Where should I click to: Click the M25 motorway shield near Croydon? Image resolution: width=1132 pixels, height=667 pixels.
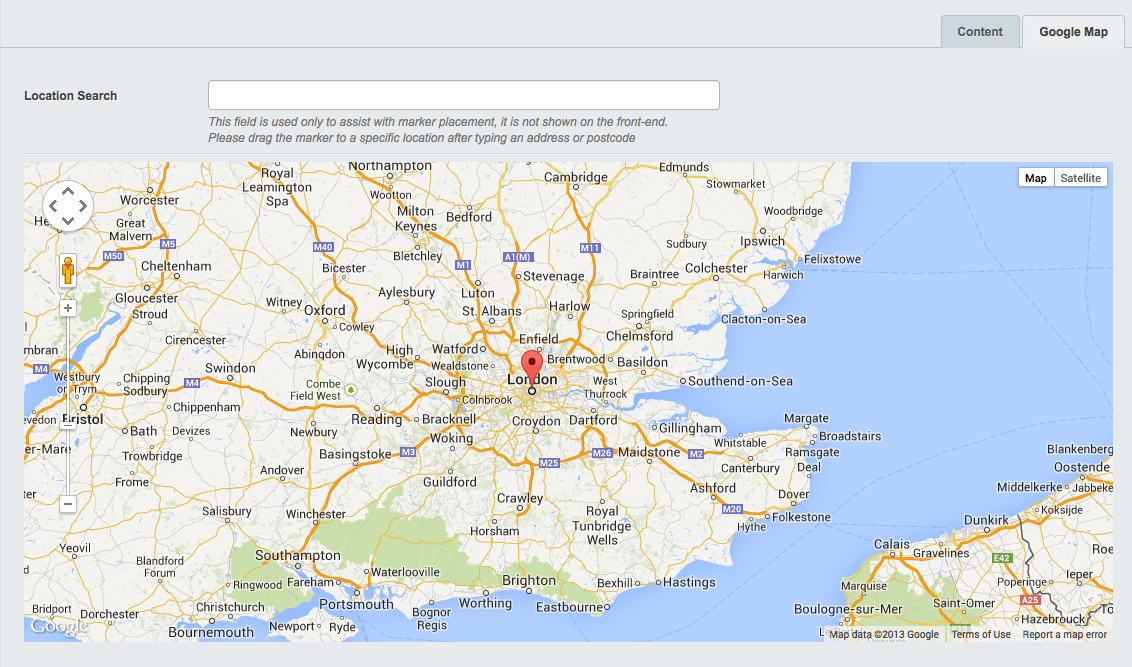click(549, 463)
